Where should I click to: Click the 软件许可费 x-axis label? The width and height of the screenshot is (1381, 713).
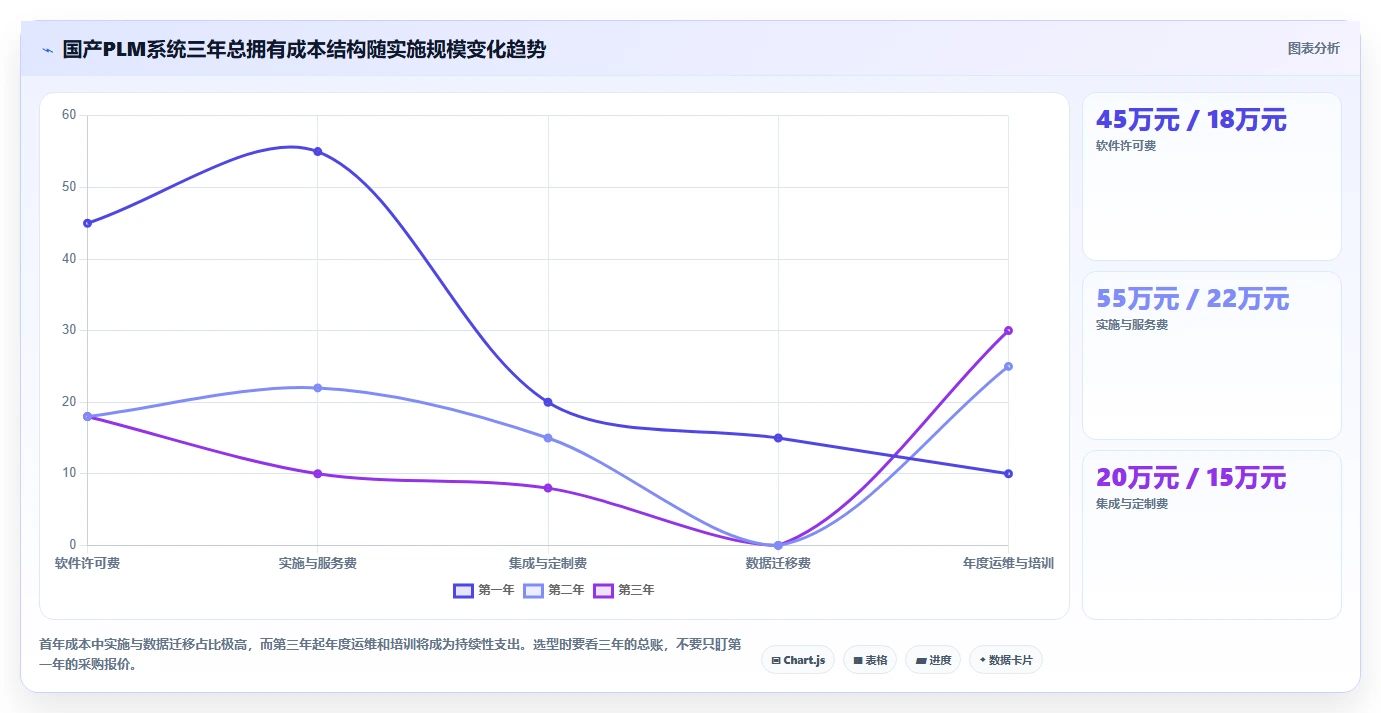(88, 564)
